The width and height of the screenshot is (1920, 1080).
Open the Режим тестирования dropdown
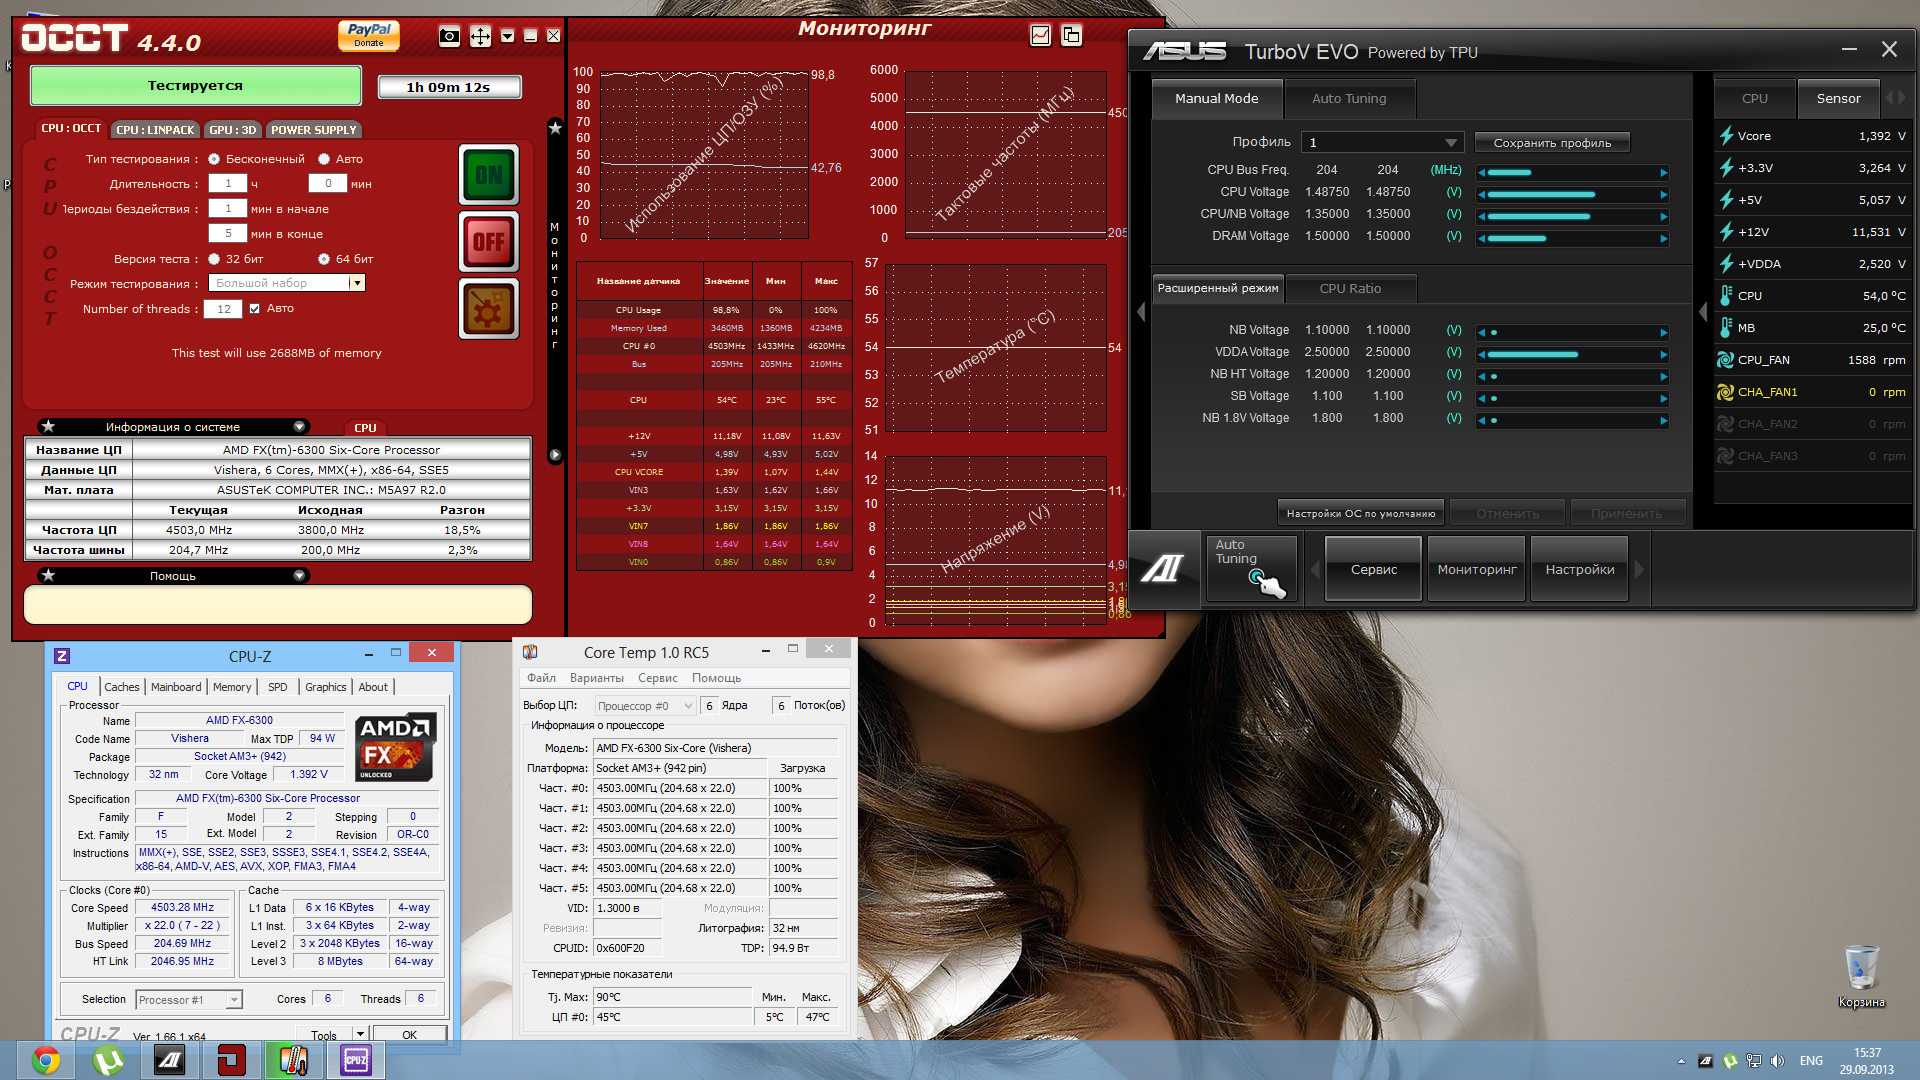tap(355, 284)
